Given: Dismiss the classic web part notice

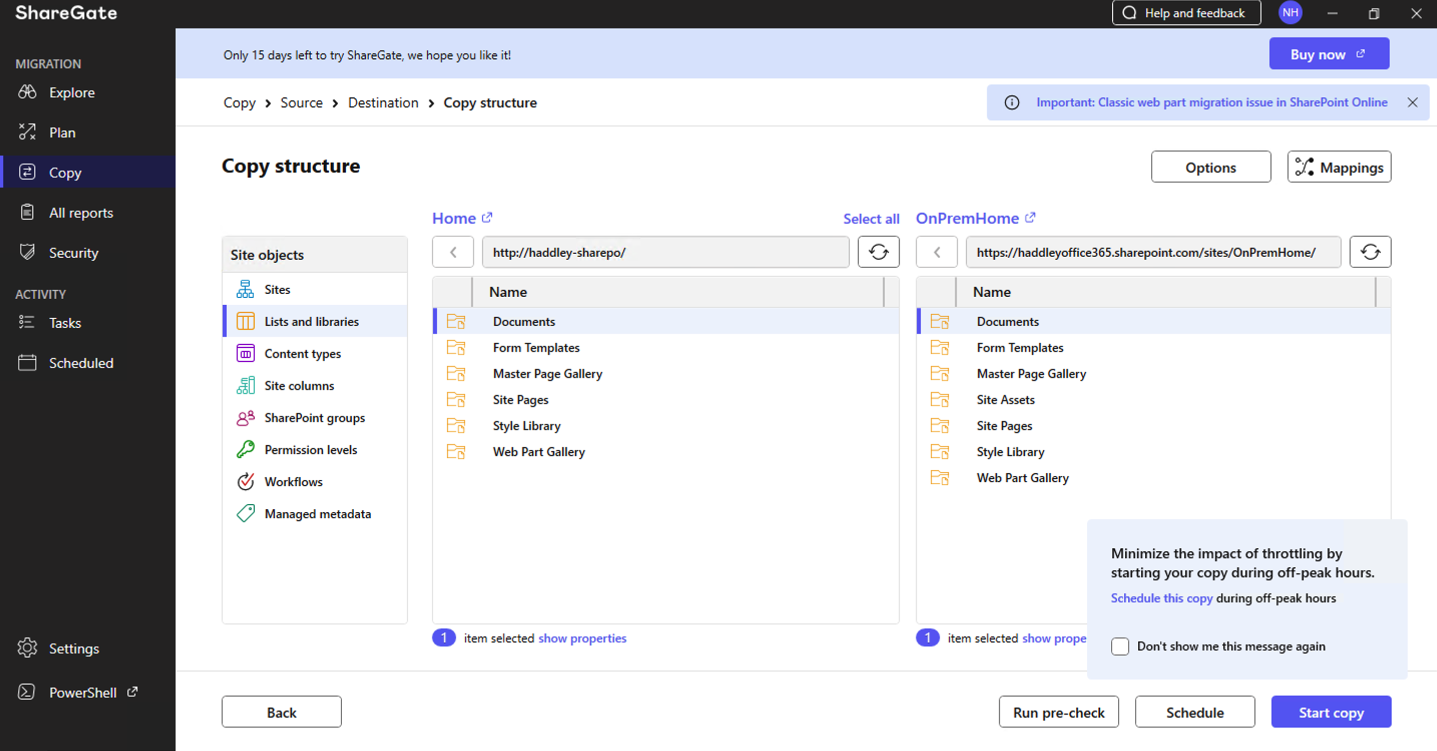Looking at the screenshot, I should 1412,102.
